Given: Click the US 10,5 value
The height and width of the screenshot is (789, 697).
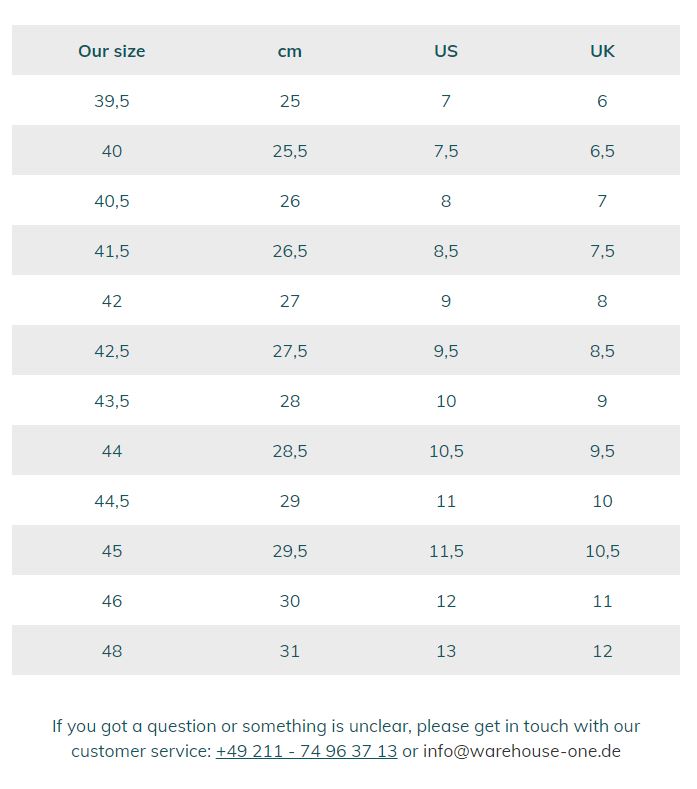Looking at the screenshot, I should [446, 451].
